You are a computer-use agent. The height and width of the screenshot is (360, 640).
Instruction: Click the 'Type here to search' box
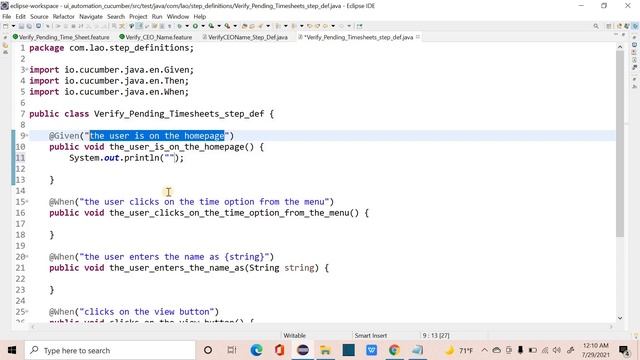point(110,350)
